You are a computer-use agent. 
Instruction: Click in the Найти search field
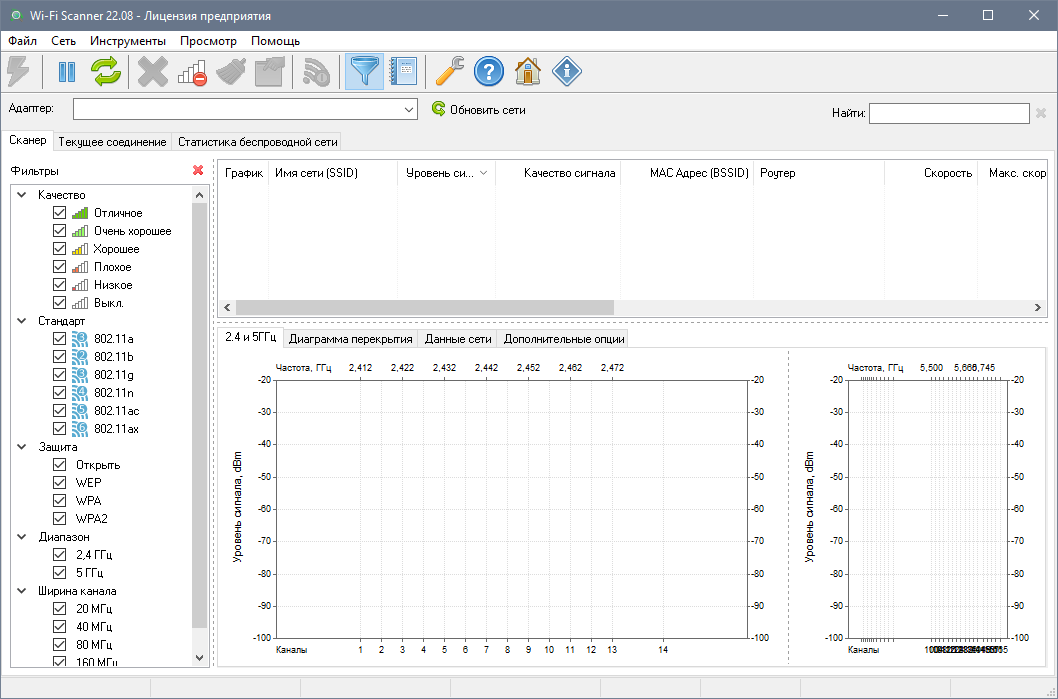pos(948,114)
